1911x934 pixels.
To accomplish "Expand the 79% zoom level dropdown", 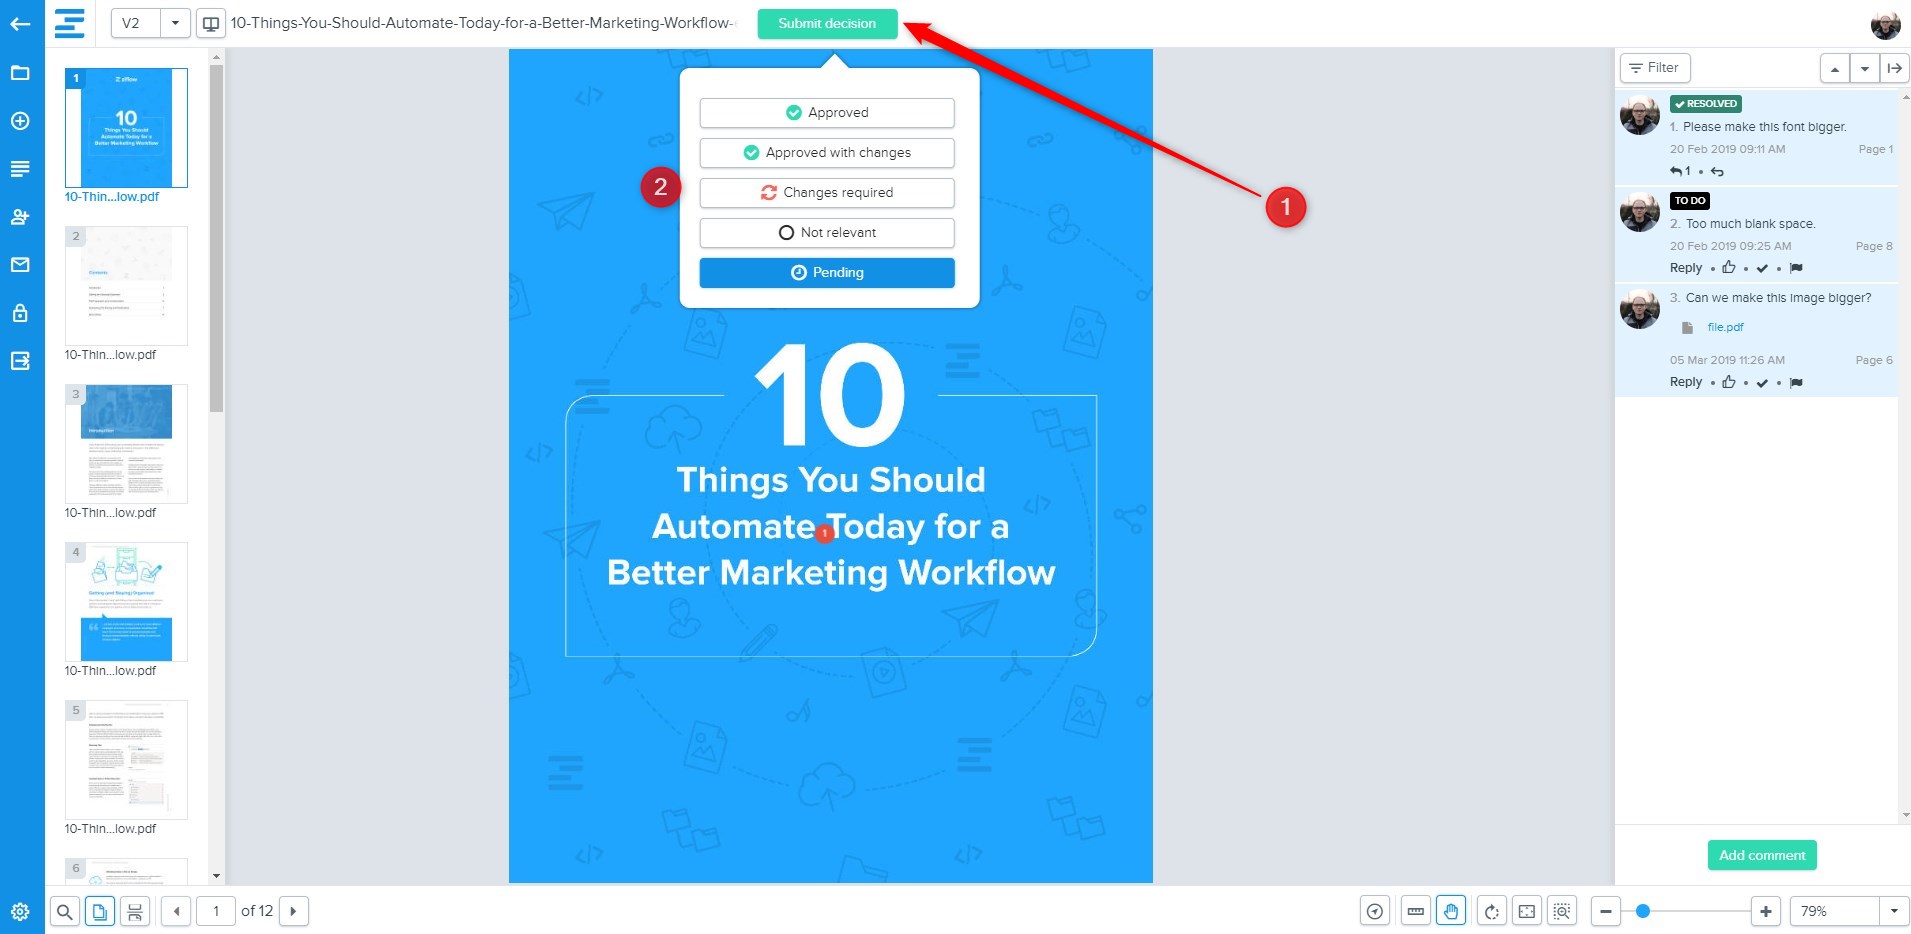I will 1893,911.
